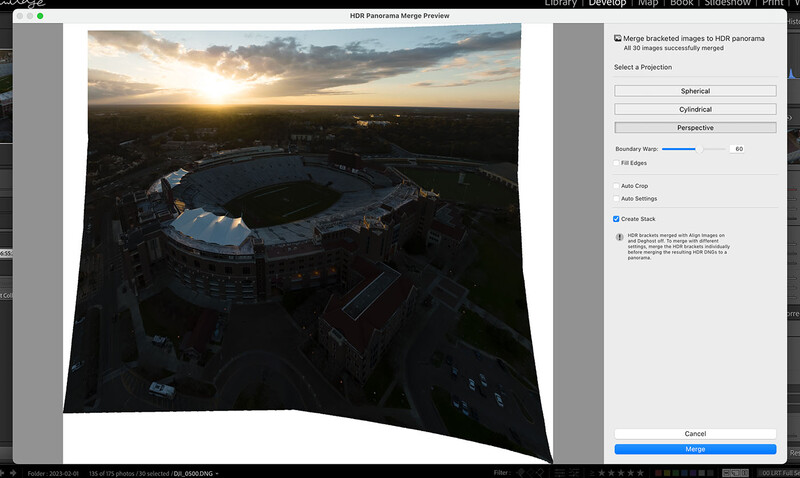800x478 pixels.
Task: Open the Map module
Action: (648, 3)
